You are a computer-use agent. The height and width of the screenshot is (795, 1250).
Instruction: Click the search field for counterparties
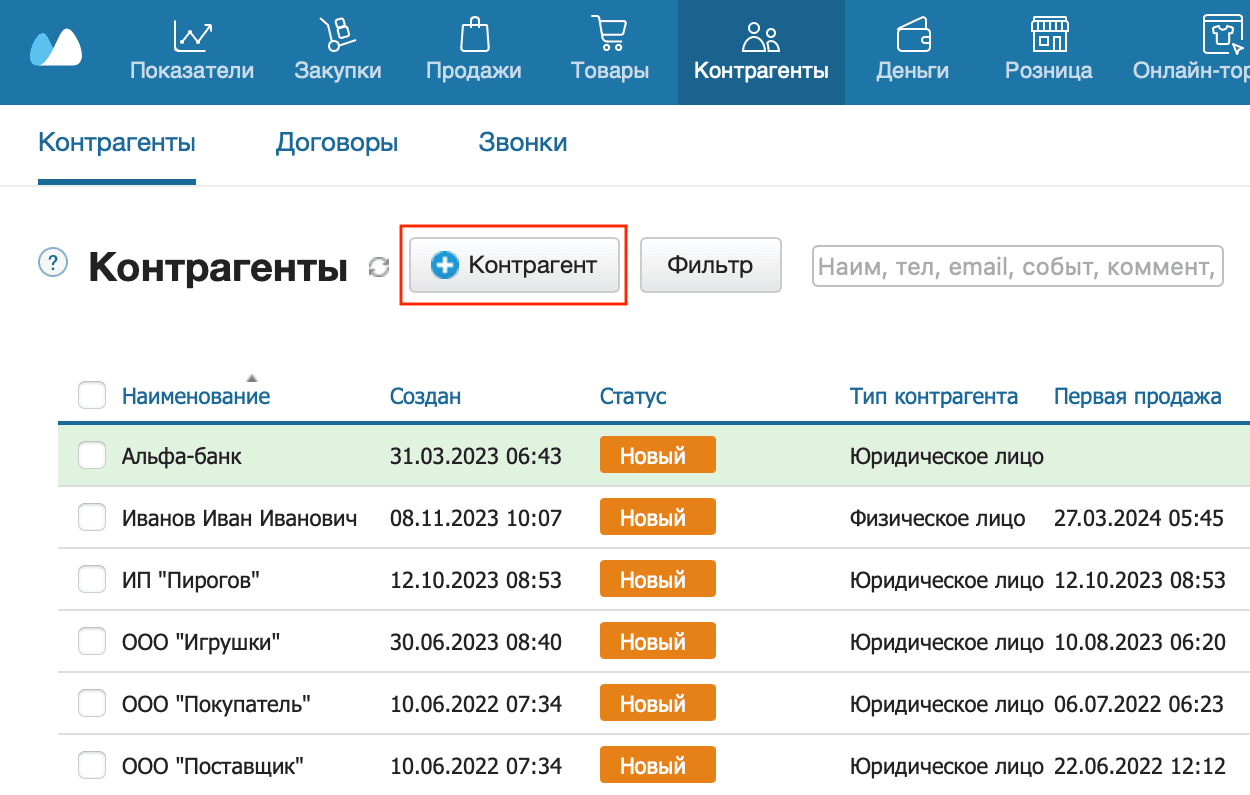pos(1017,265)
